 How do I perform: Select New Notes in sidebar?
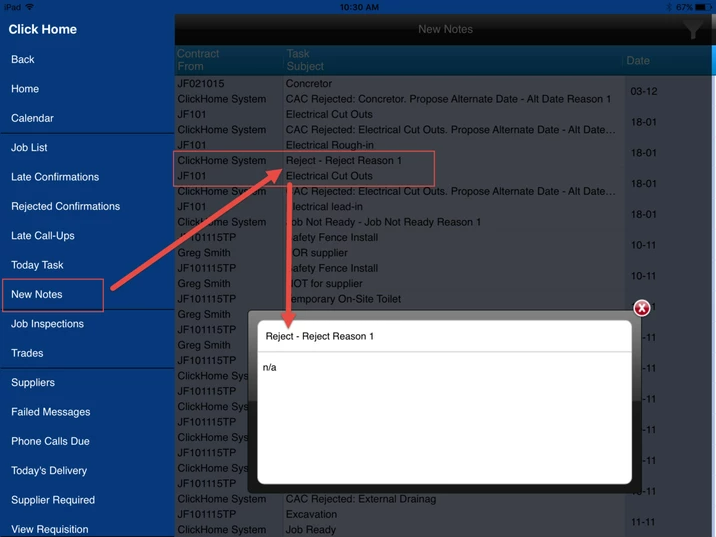[x=37, y=295]
